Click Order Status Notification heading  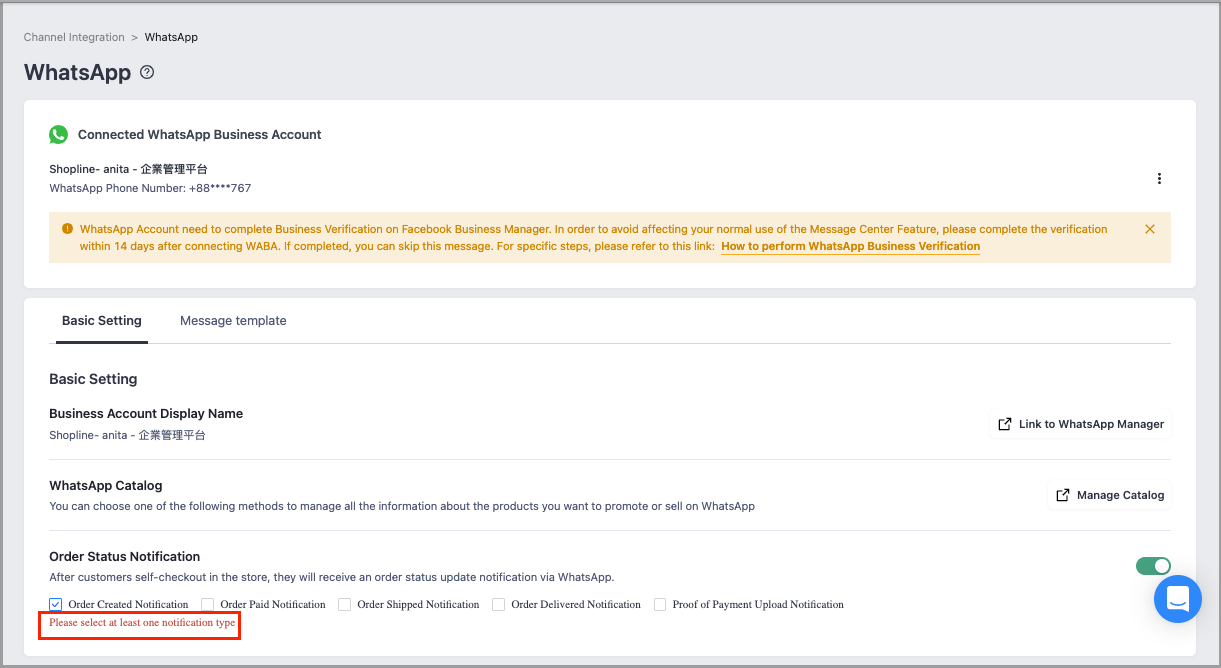(x=125, y=556)
